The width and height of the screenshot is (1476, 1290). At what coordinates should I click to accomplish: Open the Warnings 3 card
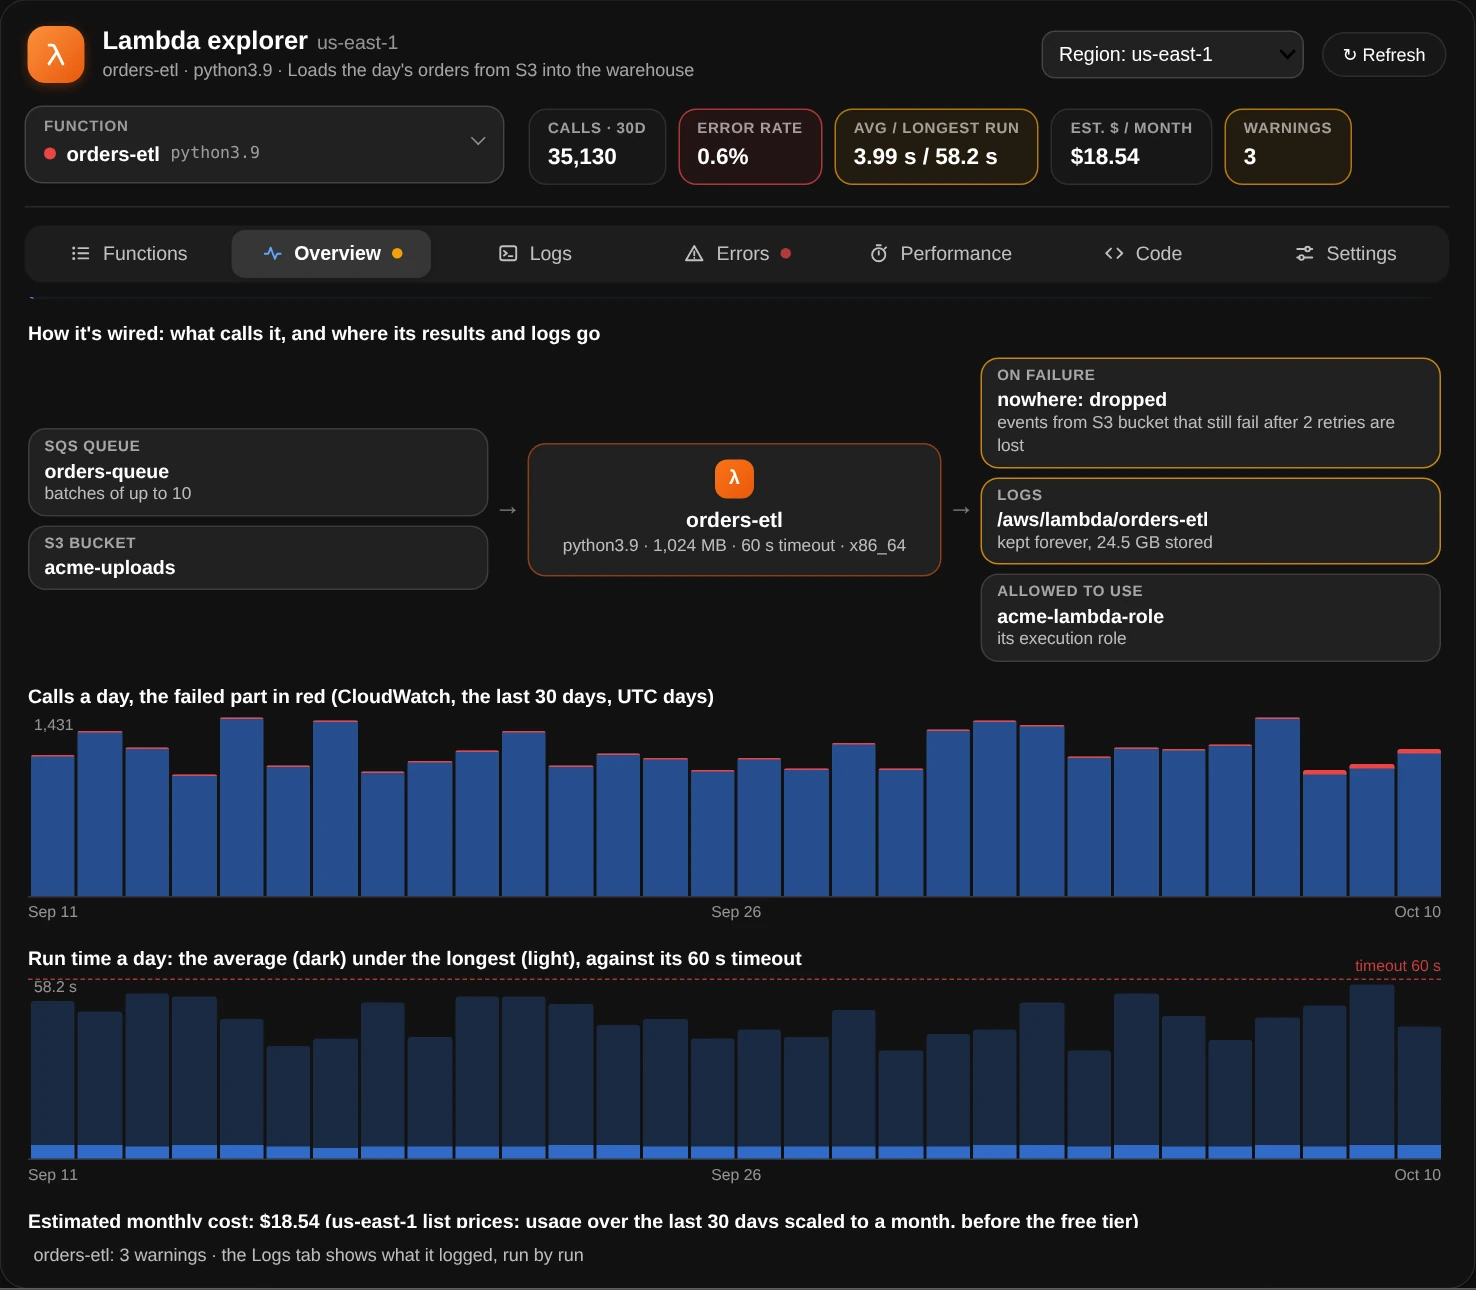tap(1288, 147)
